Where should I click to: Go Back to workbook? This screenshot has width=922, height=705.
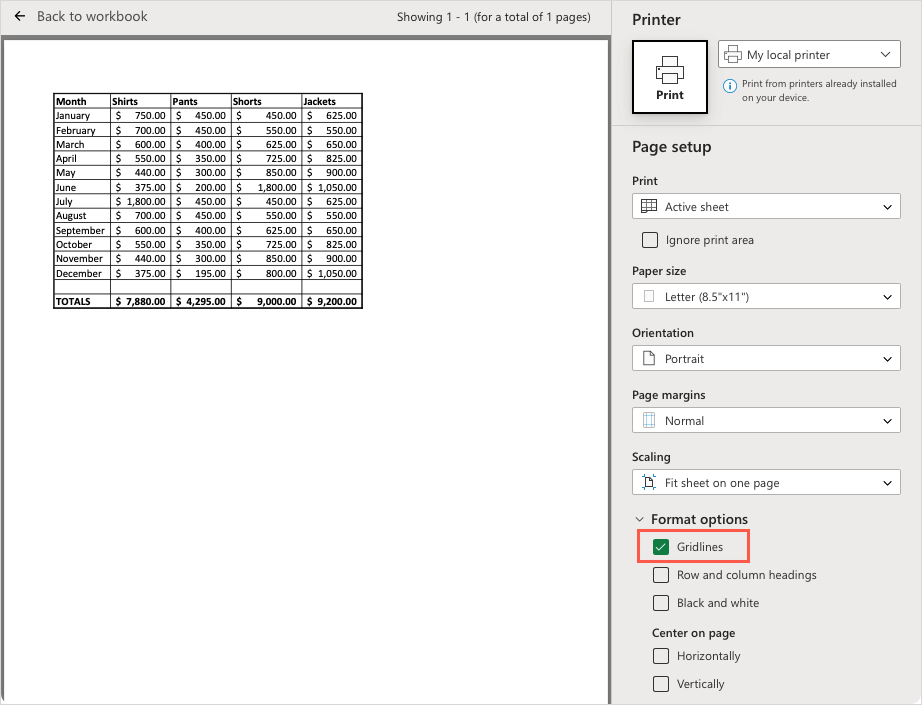click(x=91, y=17)
